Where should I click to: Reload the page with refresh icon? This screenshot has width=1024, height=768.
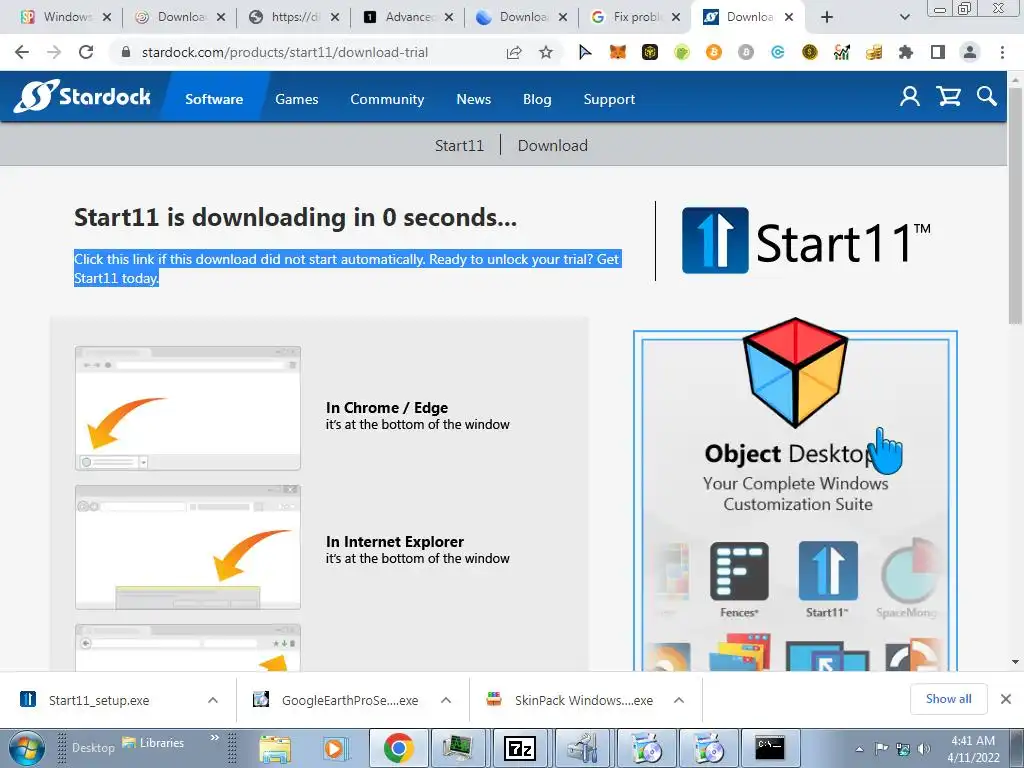(x=86, y=52)
